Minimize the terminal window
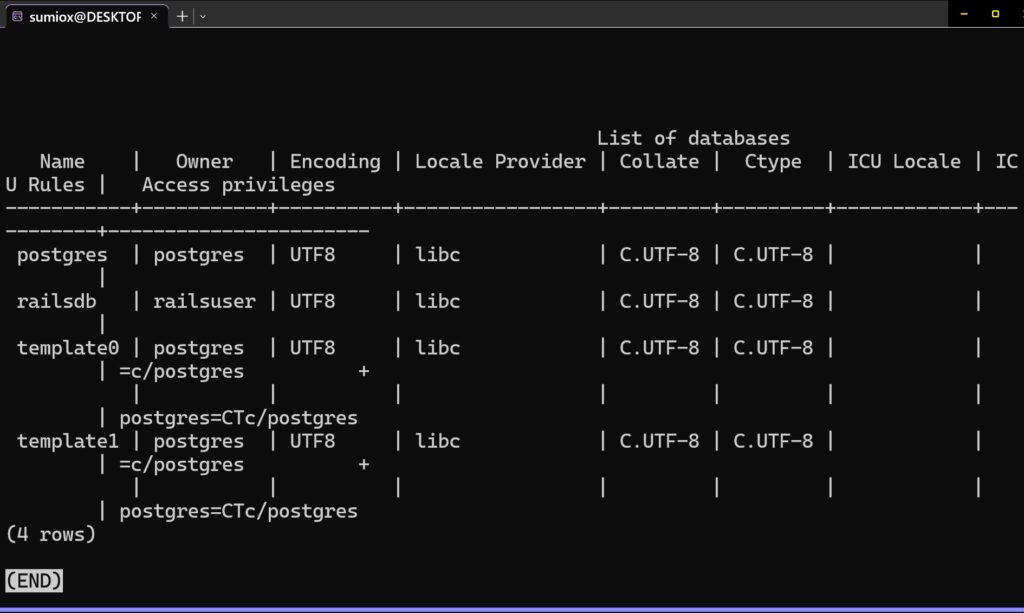1024x613 pixels. (x=963, y=14)
